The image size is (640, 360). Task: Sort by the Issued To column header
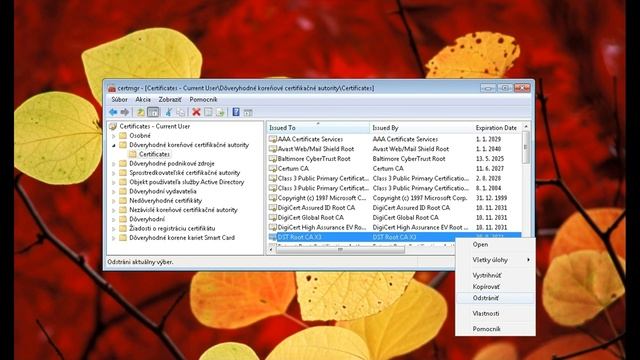tap(318, 128)
